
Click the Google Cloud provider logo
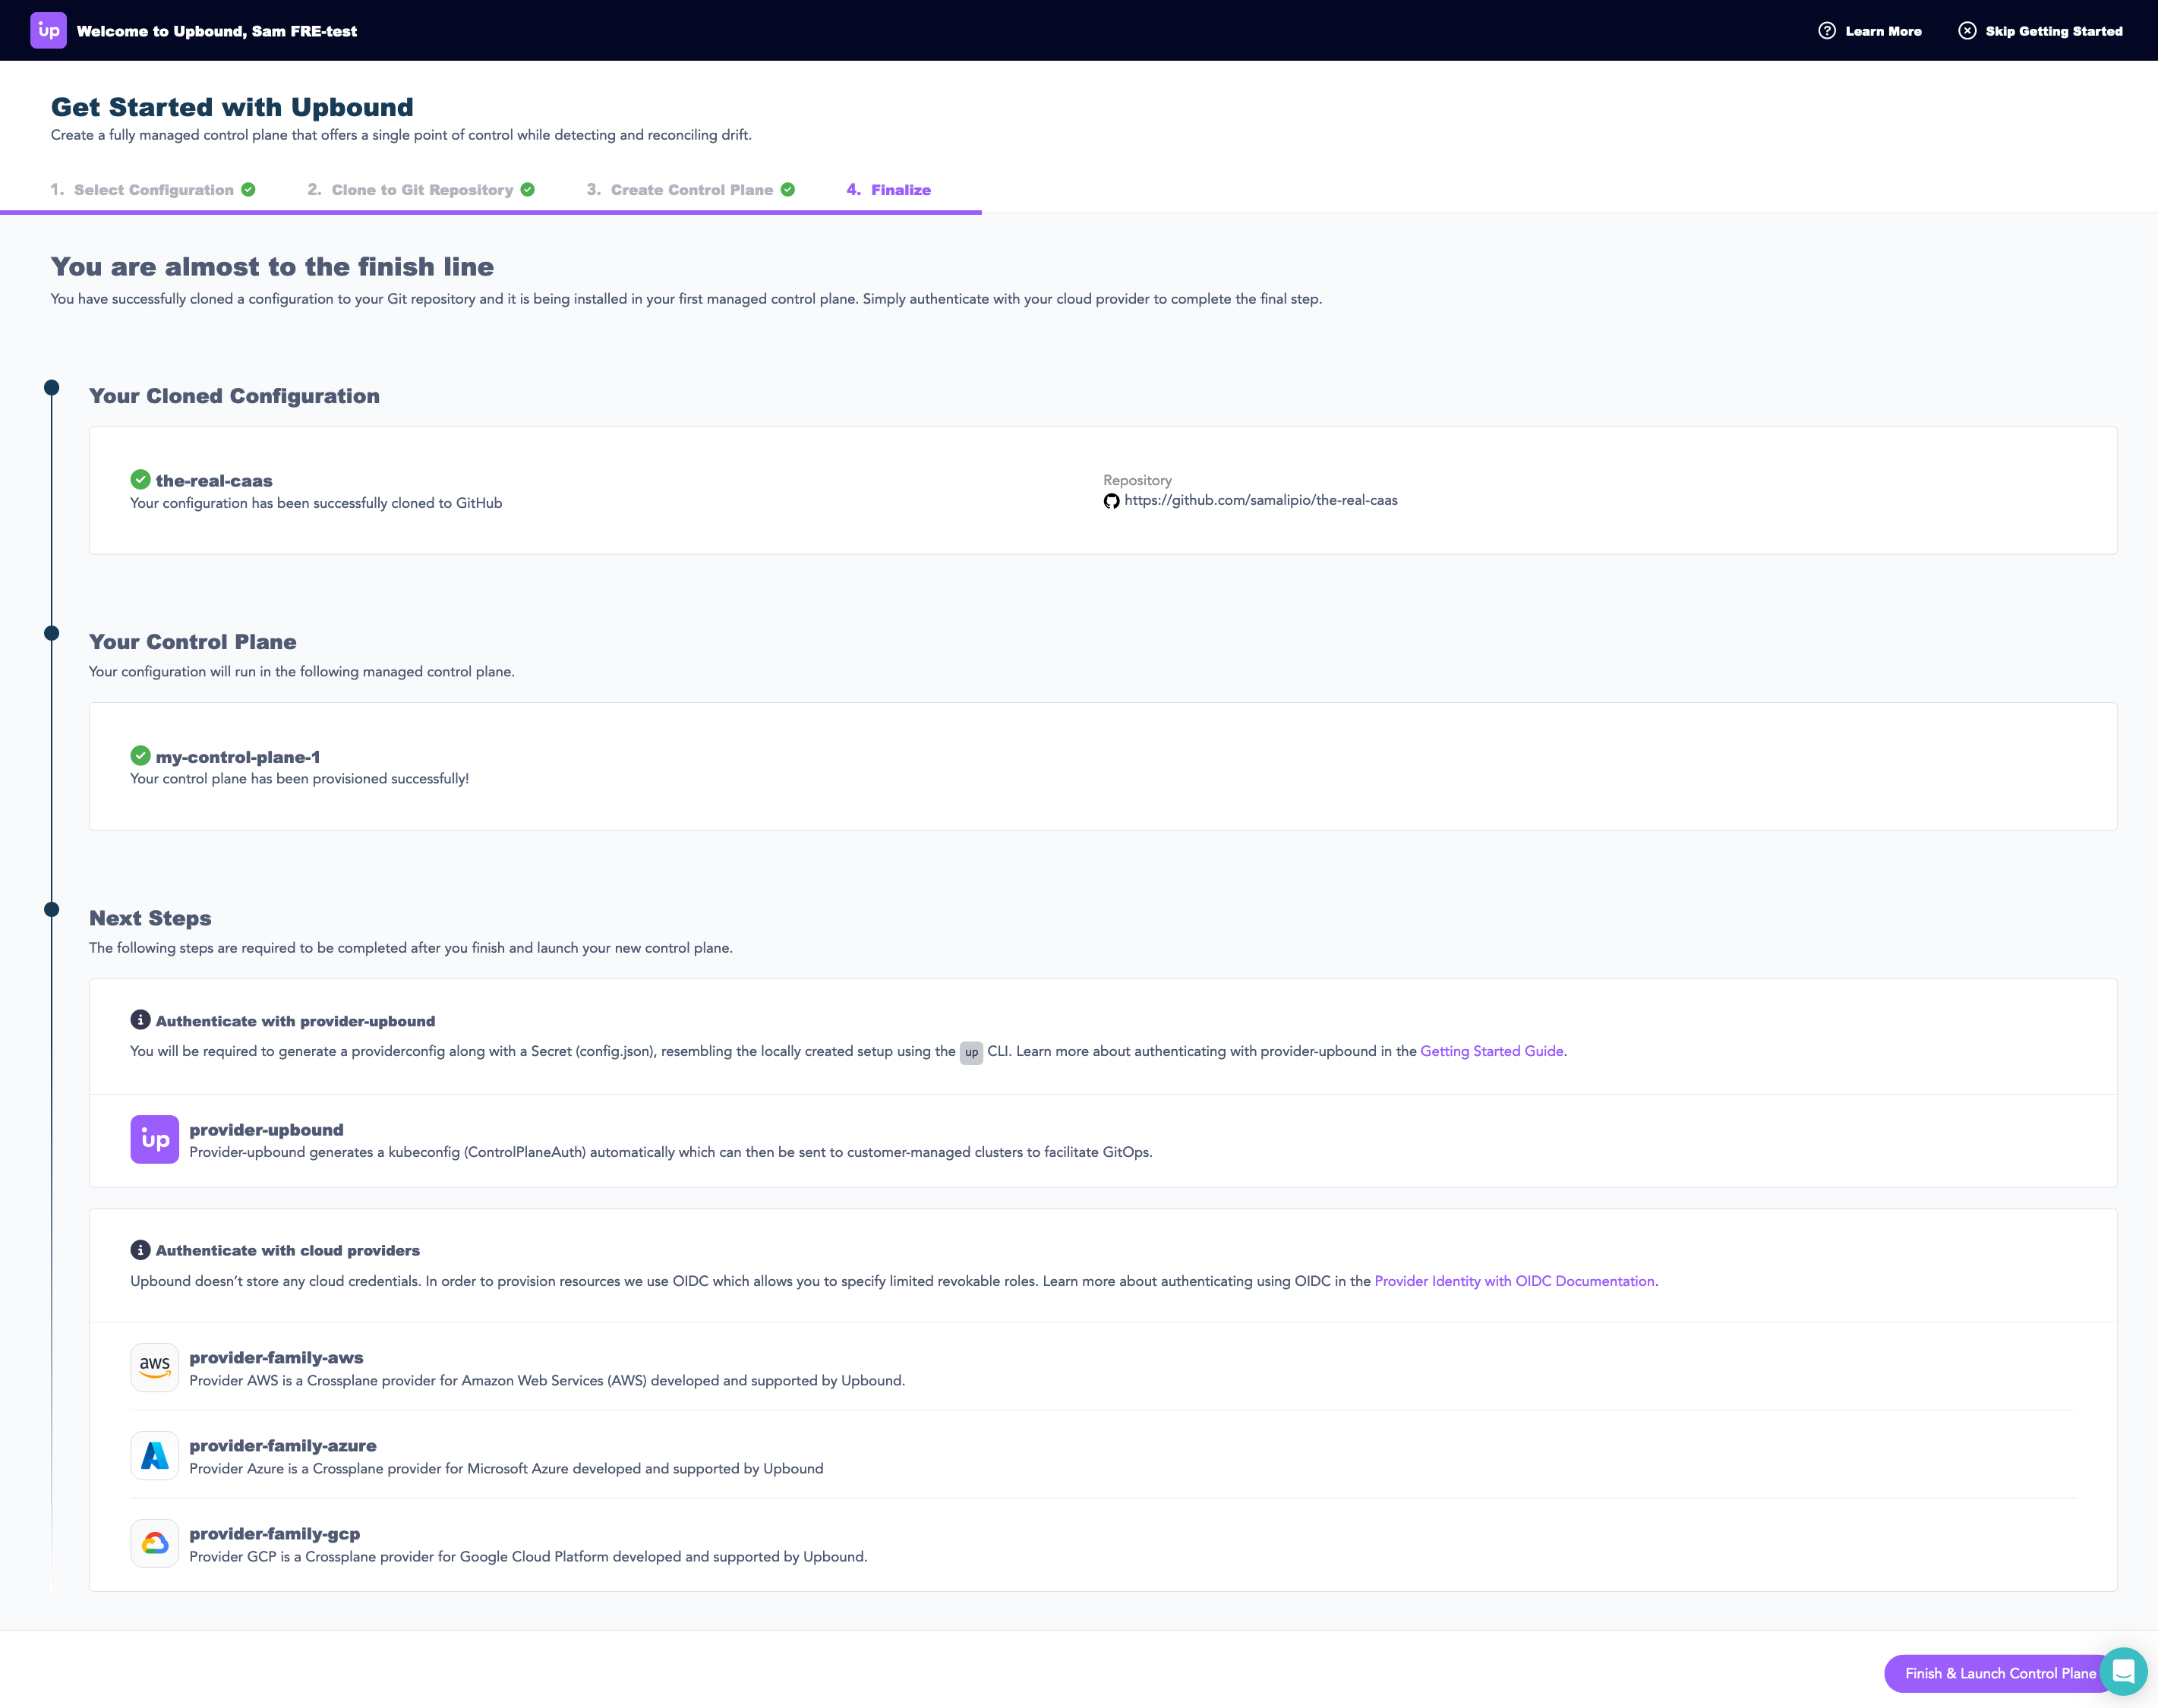pyautogui.click(x=154, y=1543)
